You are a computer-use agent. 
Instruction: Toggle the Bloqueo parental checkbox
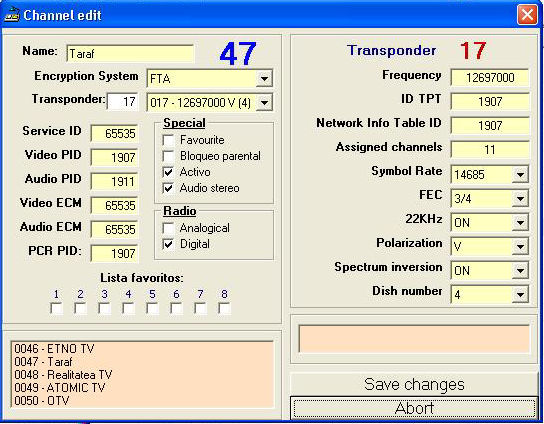coord(168,156)
